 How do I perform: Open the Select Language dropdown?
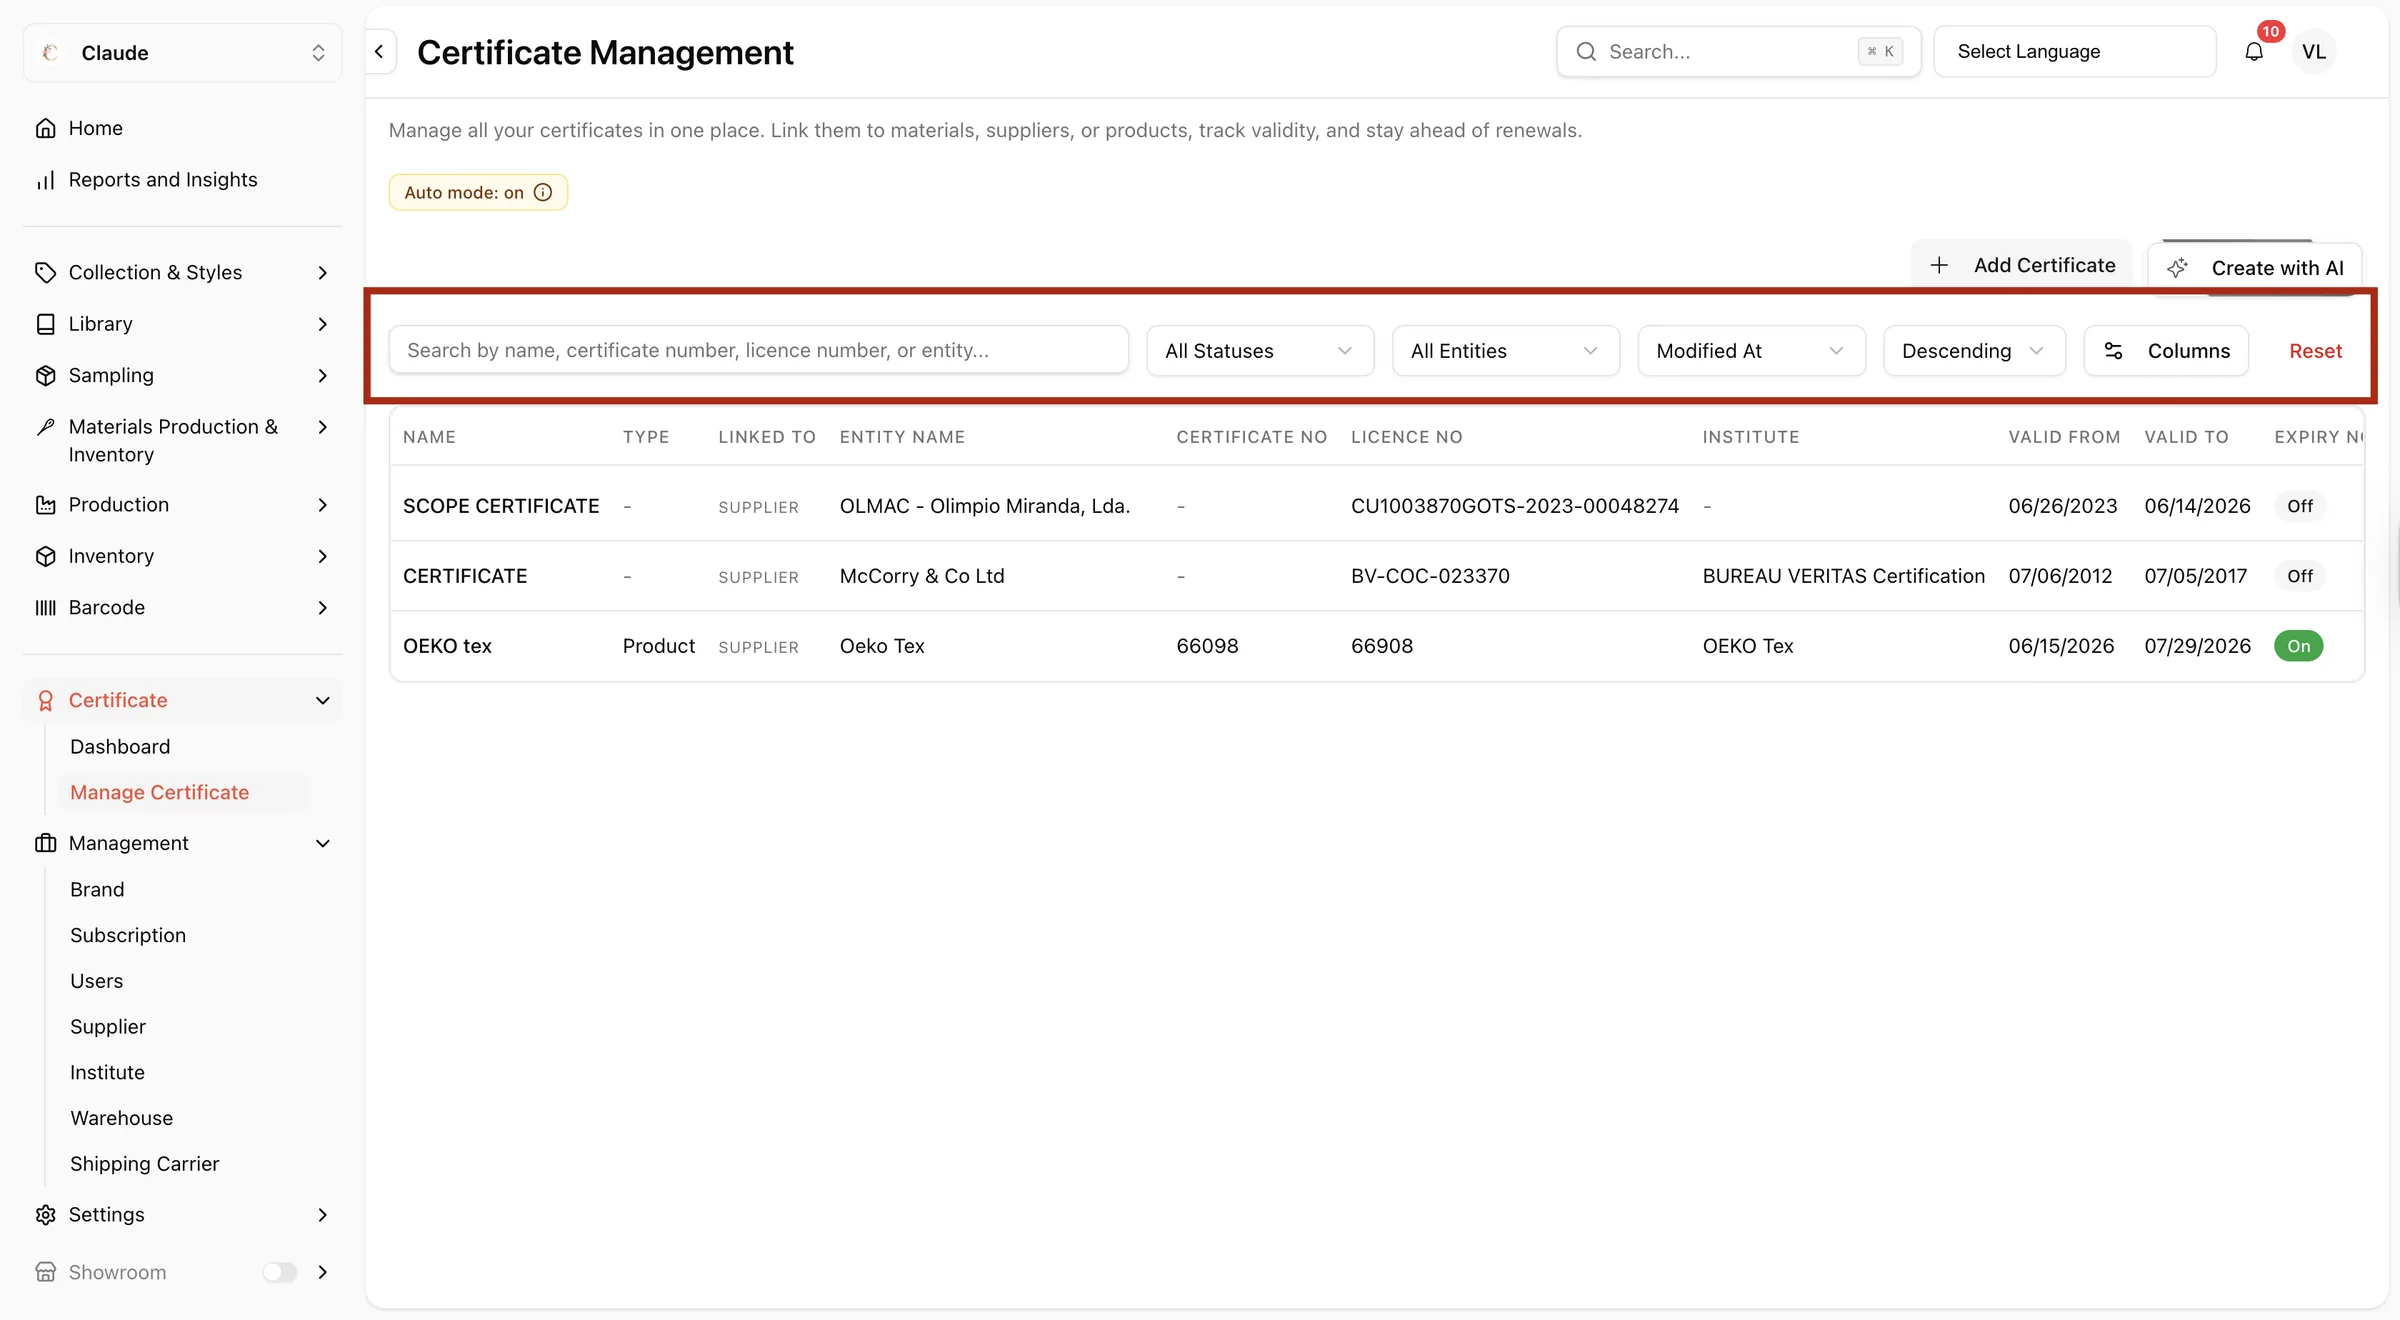tap(2075, 52)
